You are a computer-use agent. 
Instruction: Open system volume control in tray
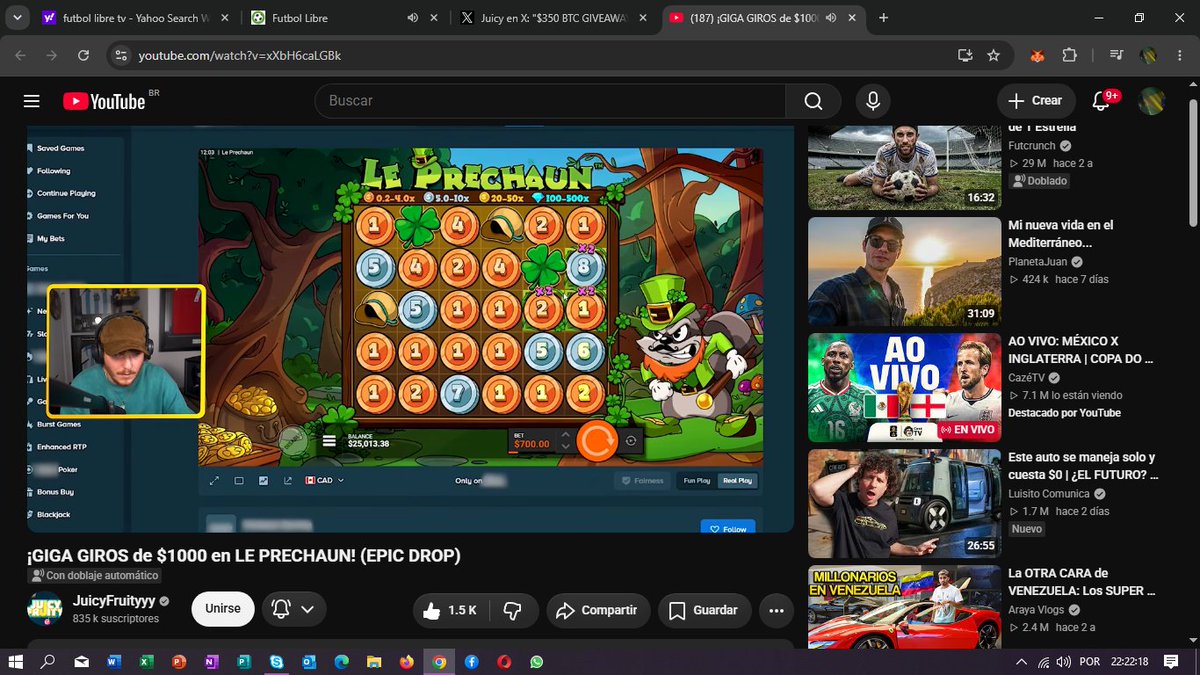1065,662
